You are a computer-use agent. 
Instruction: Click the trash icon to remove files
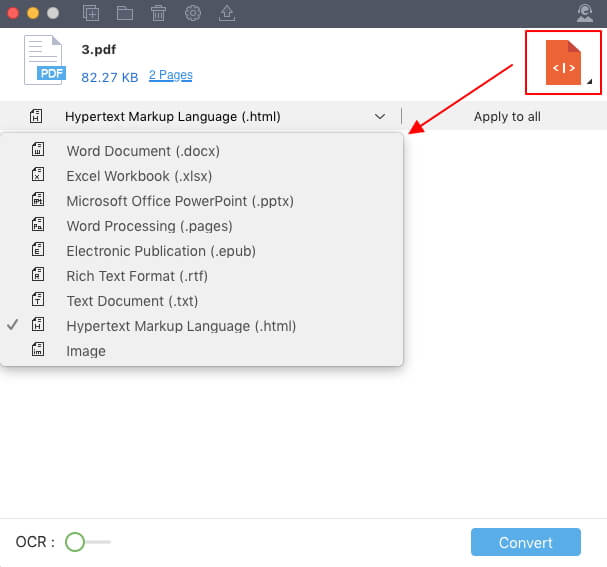158,13
